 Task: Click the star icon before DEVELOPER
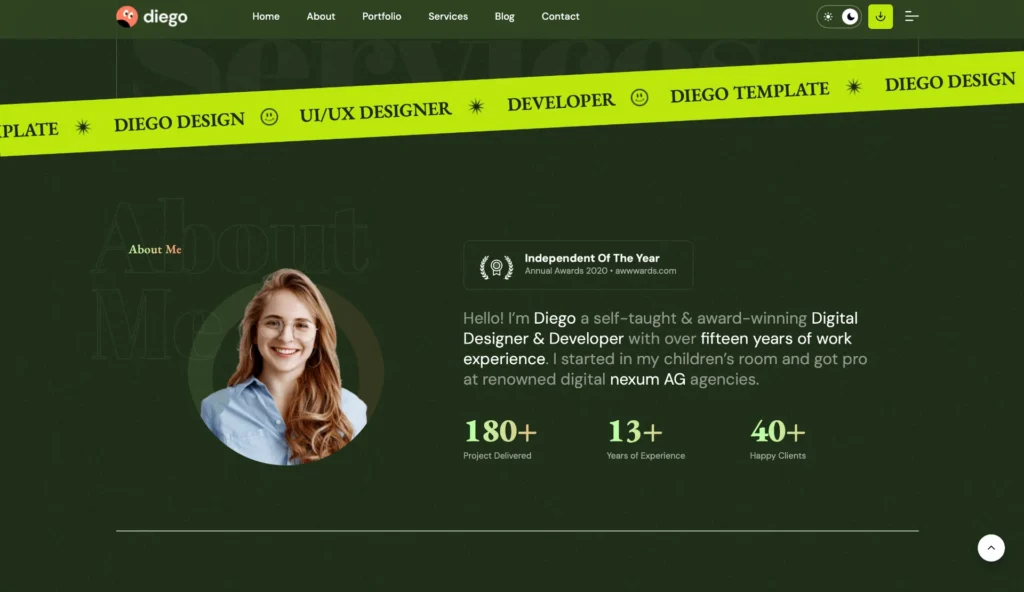[477, 106]
